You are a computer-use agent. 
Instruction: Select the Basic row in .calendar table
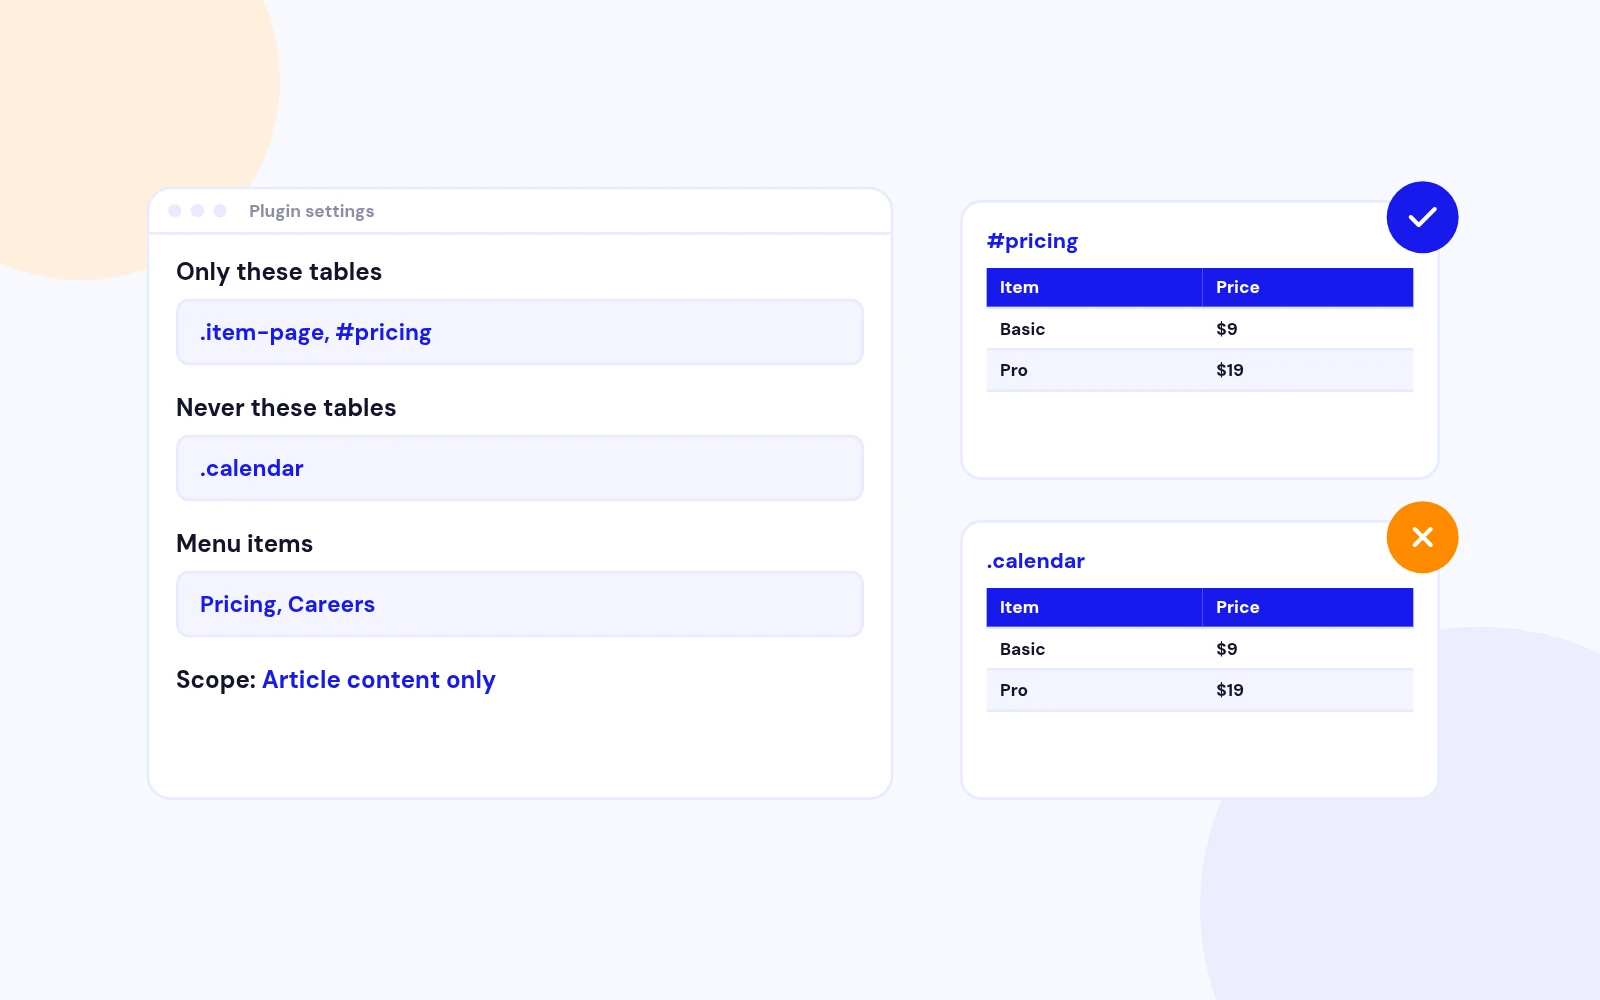(x=1200, y=649)
